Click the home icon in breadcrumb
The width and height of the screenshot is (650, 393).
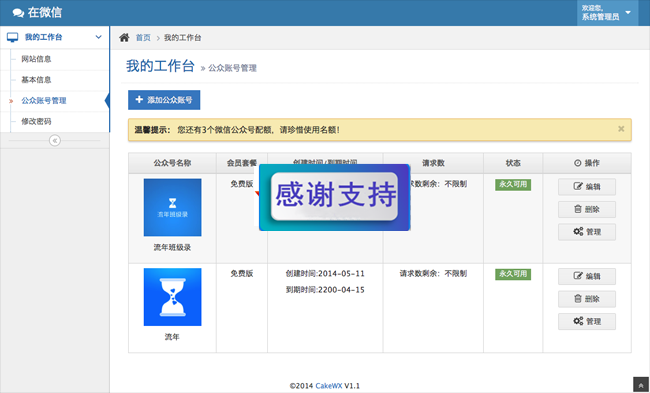pyautogui.click(x=124, y=38)
